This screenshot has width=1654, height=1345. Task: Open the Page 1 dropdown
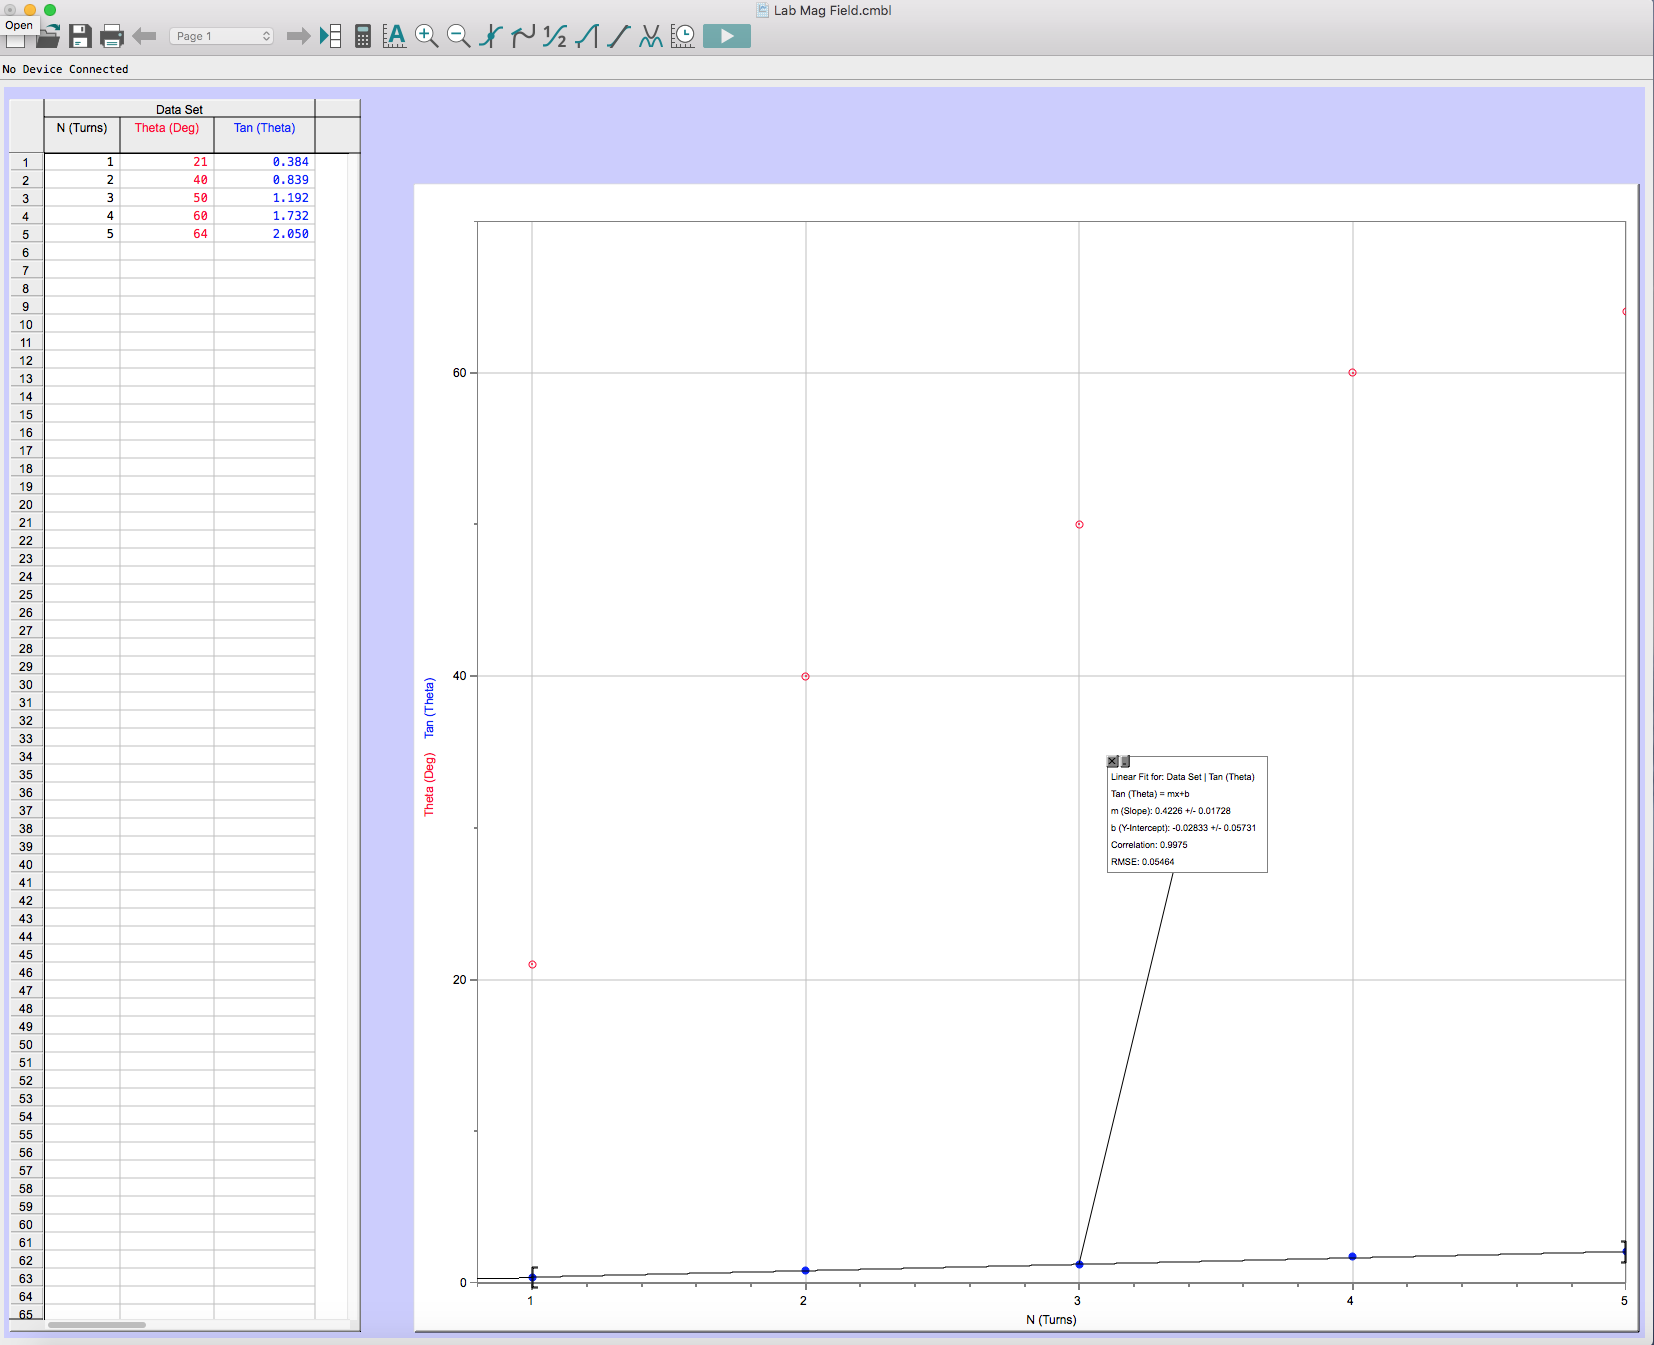[221, 36]
